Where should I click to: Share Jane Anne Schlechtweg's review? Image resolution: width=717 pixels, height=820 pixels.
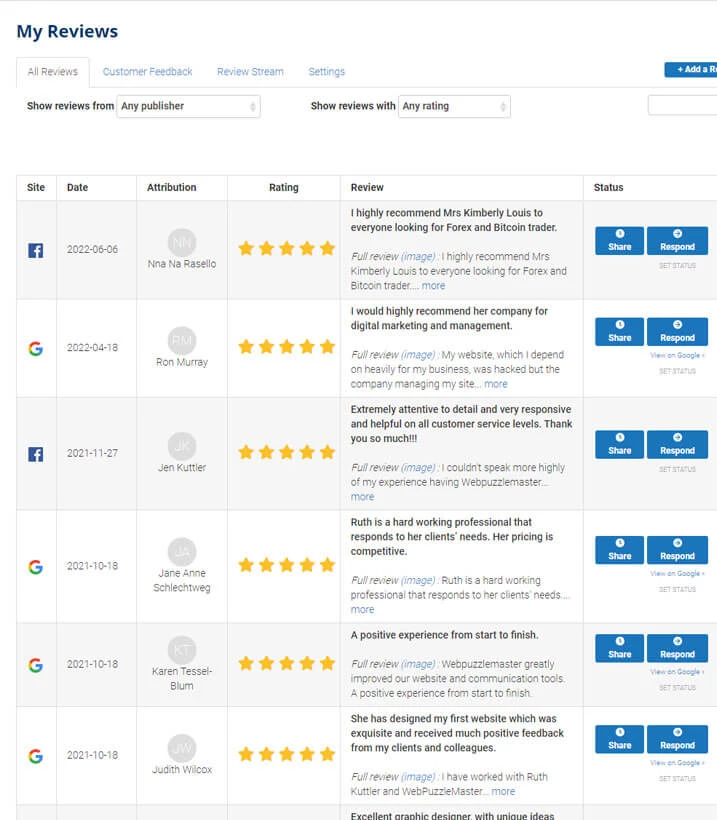click(x=619, y=550)
